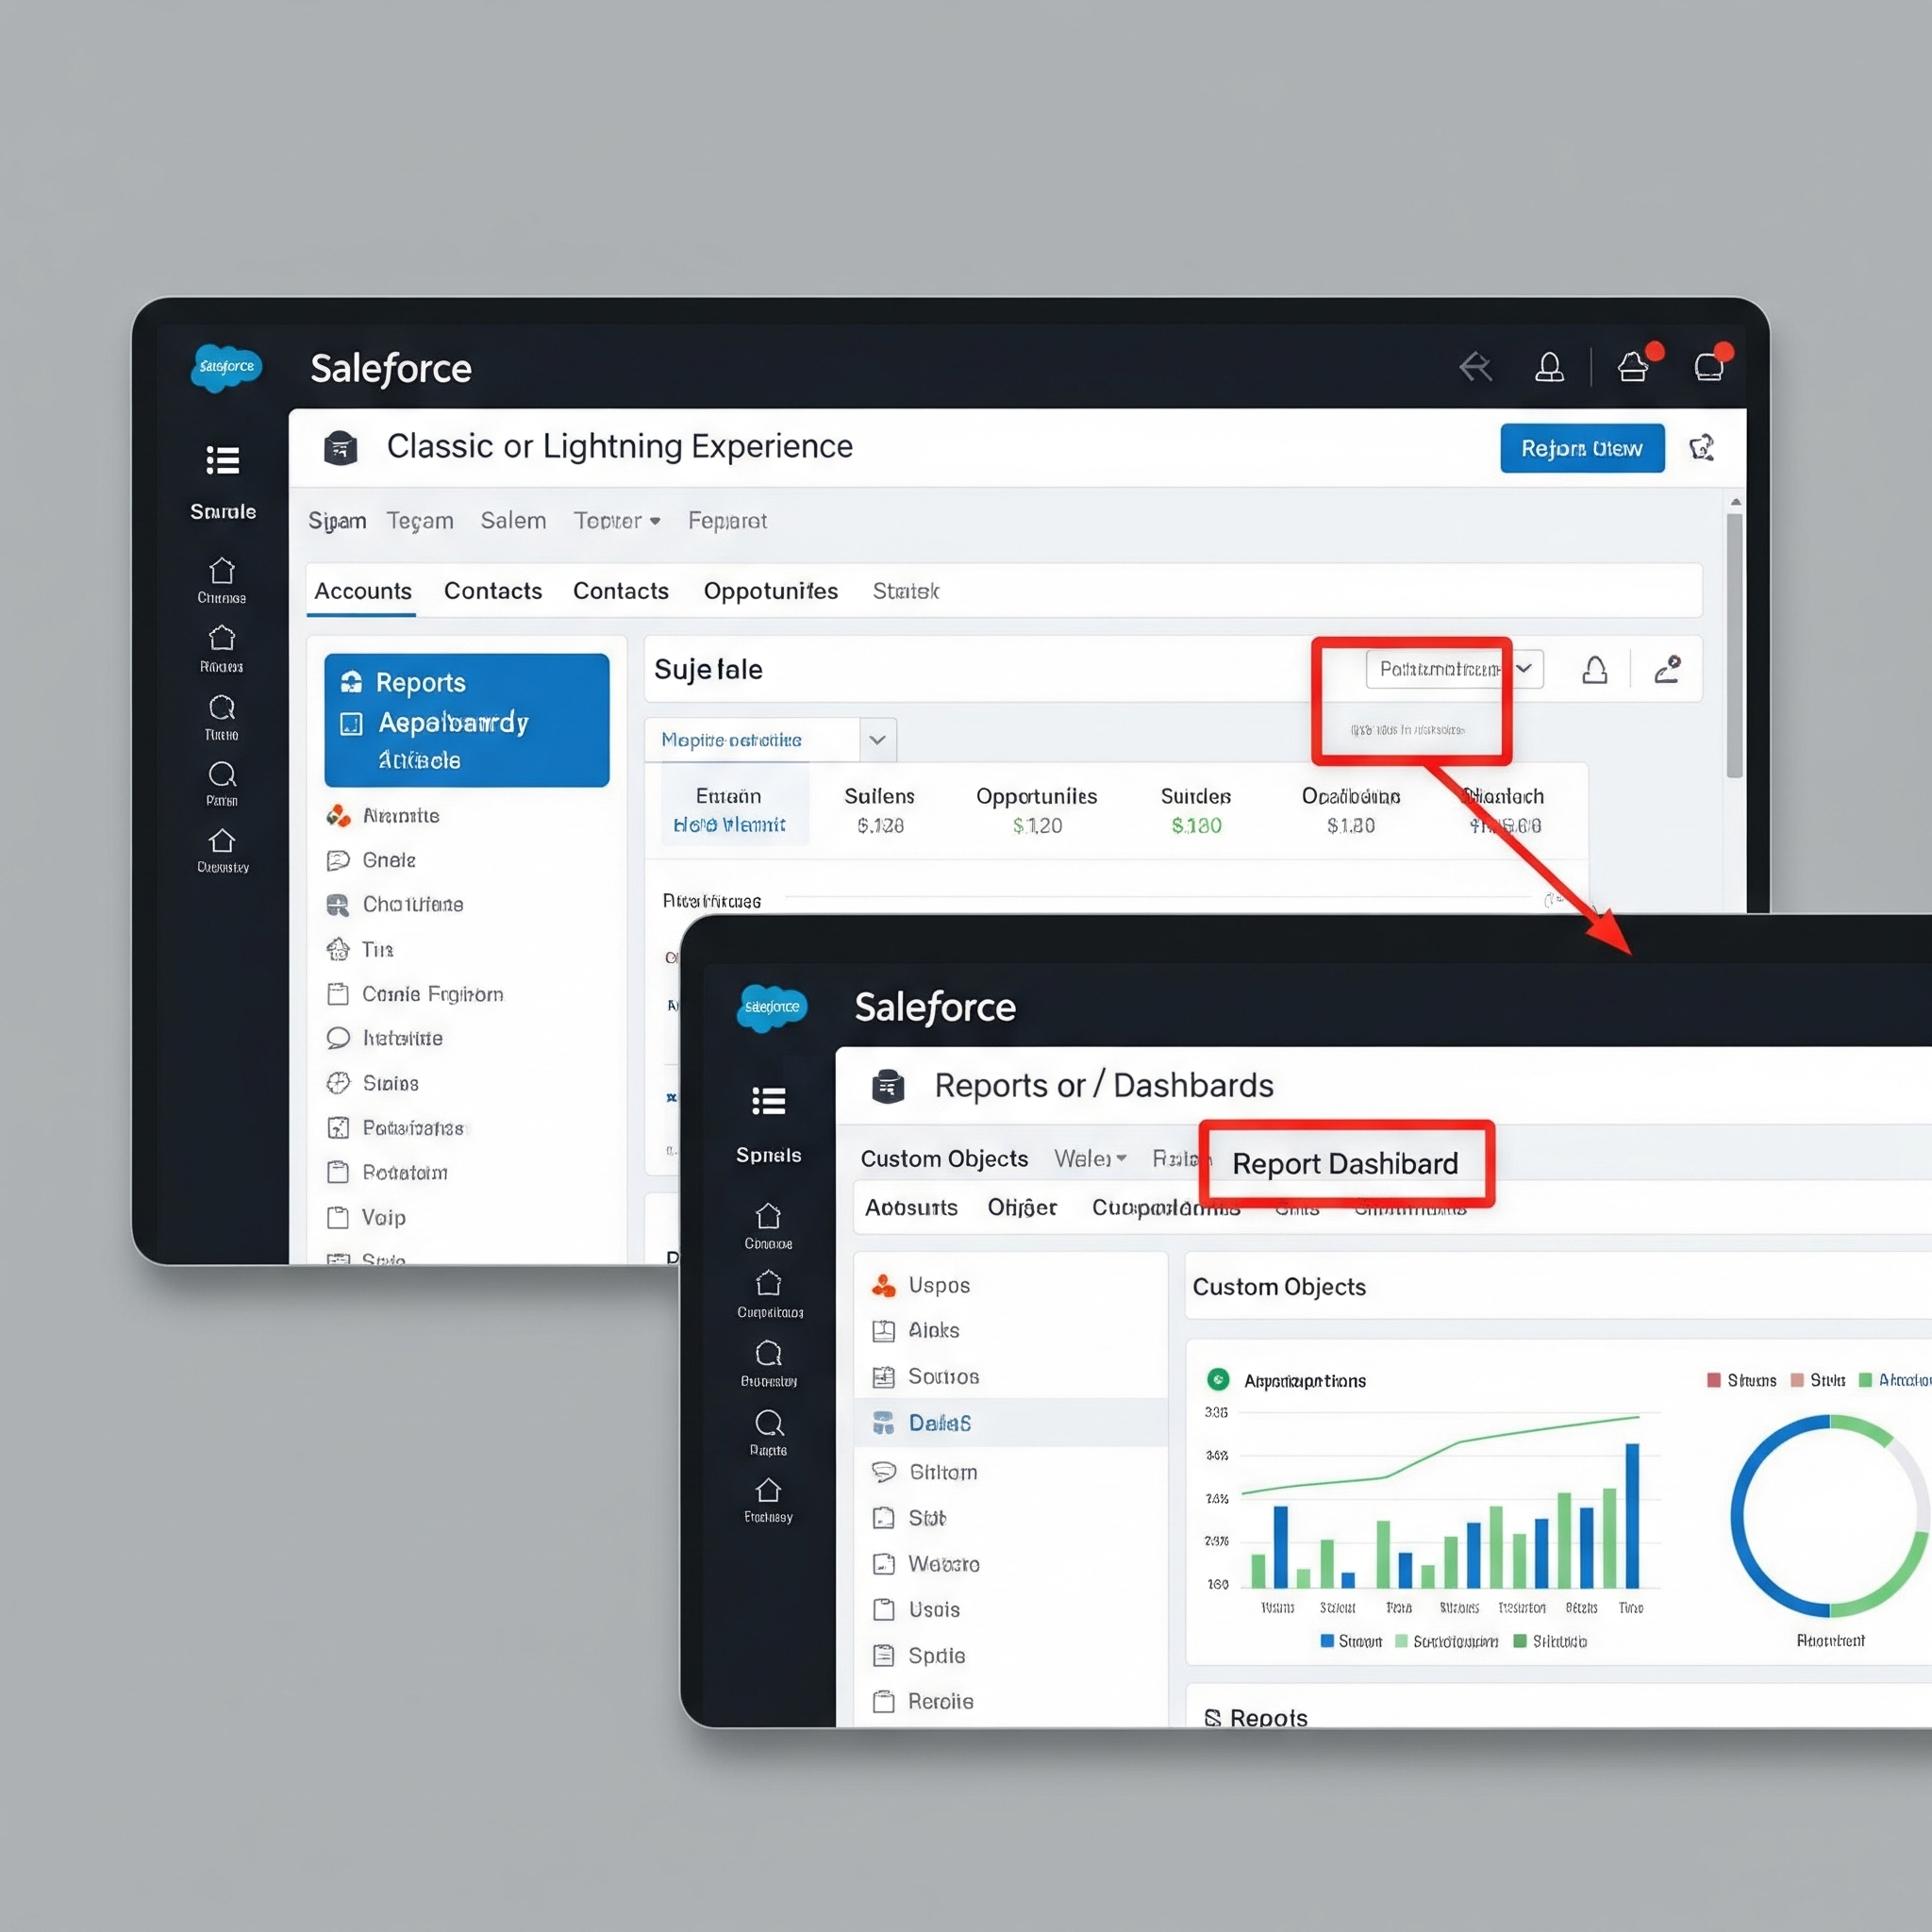Expand the highlighted combo box in Suje fale
This screenshot has height=1932, width=1932.
pyautogui.click(x=1453, y=669)
